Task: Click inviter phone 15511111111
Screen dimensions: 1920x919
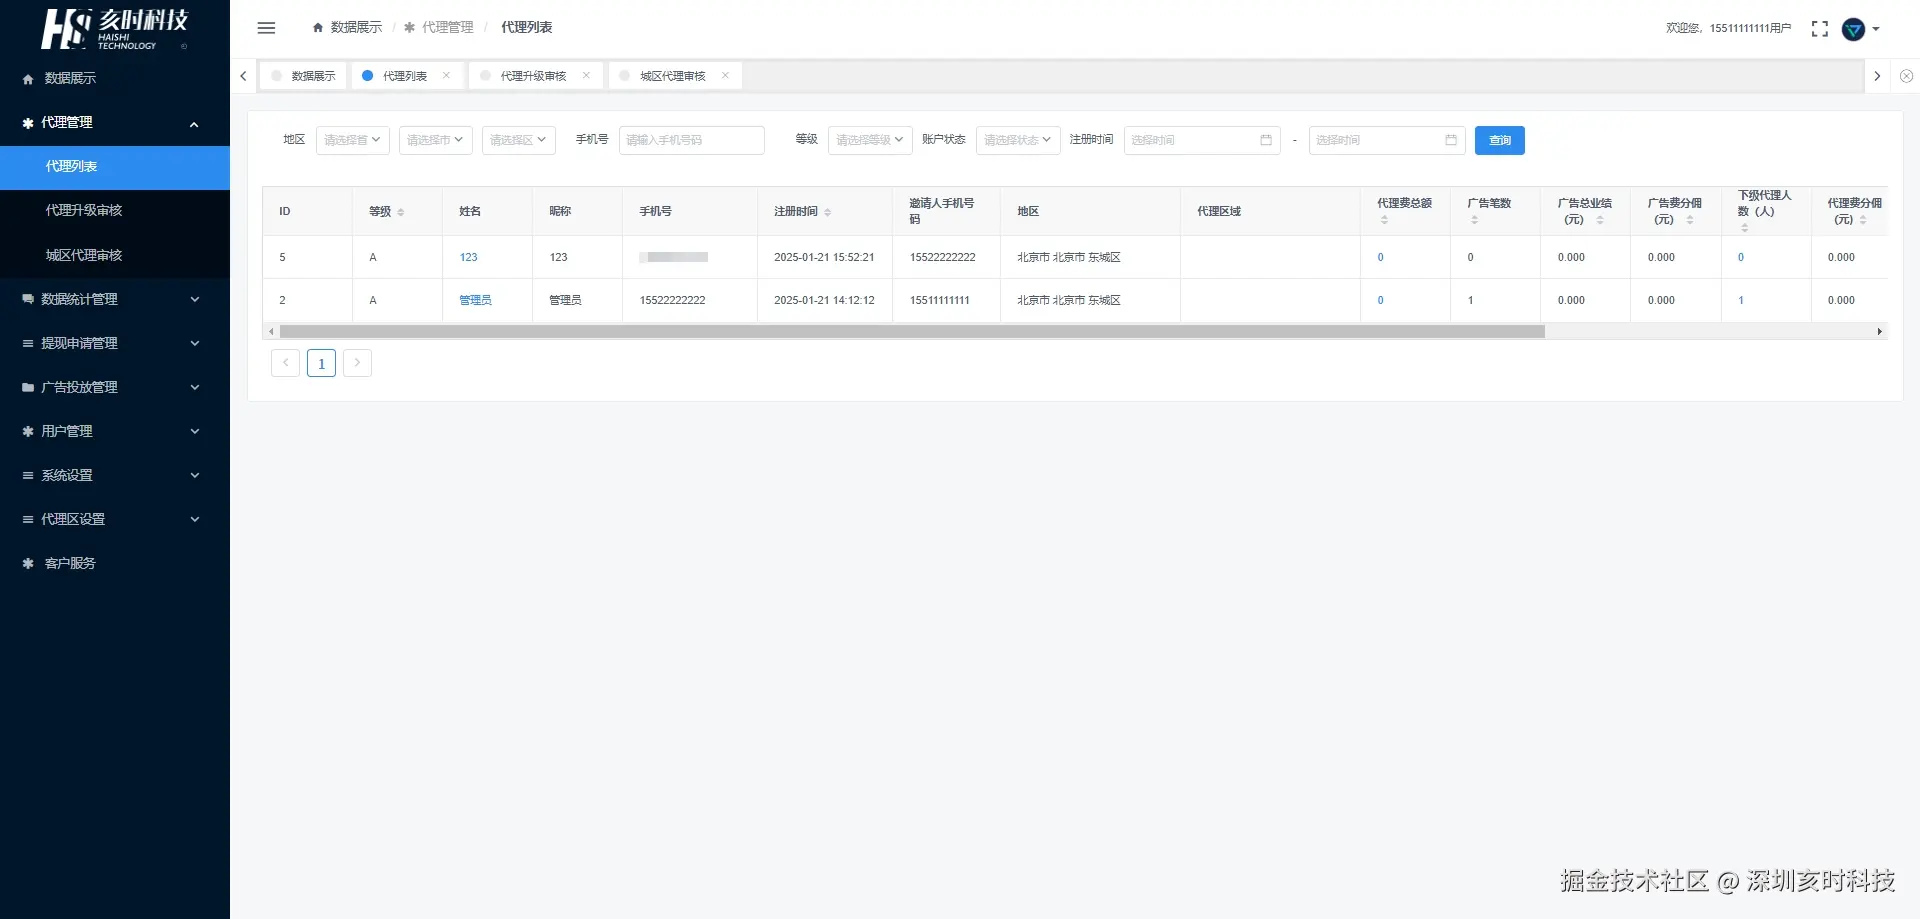Action: tap(940, 300)
